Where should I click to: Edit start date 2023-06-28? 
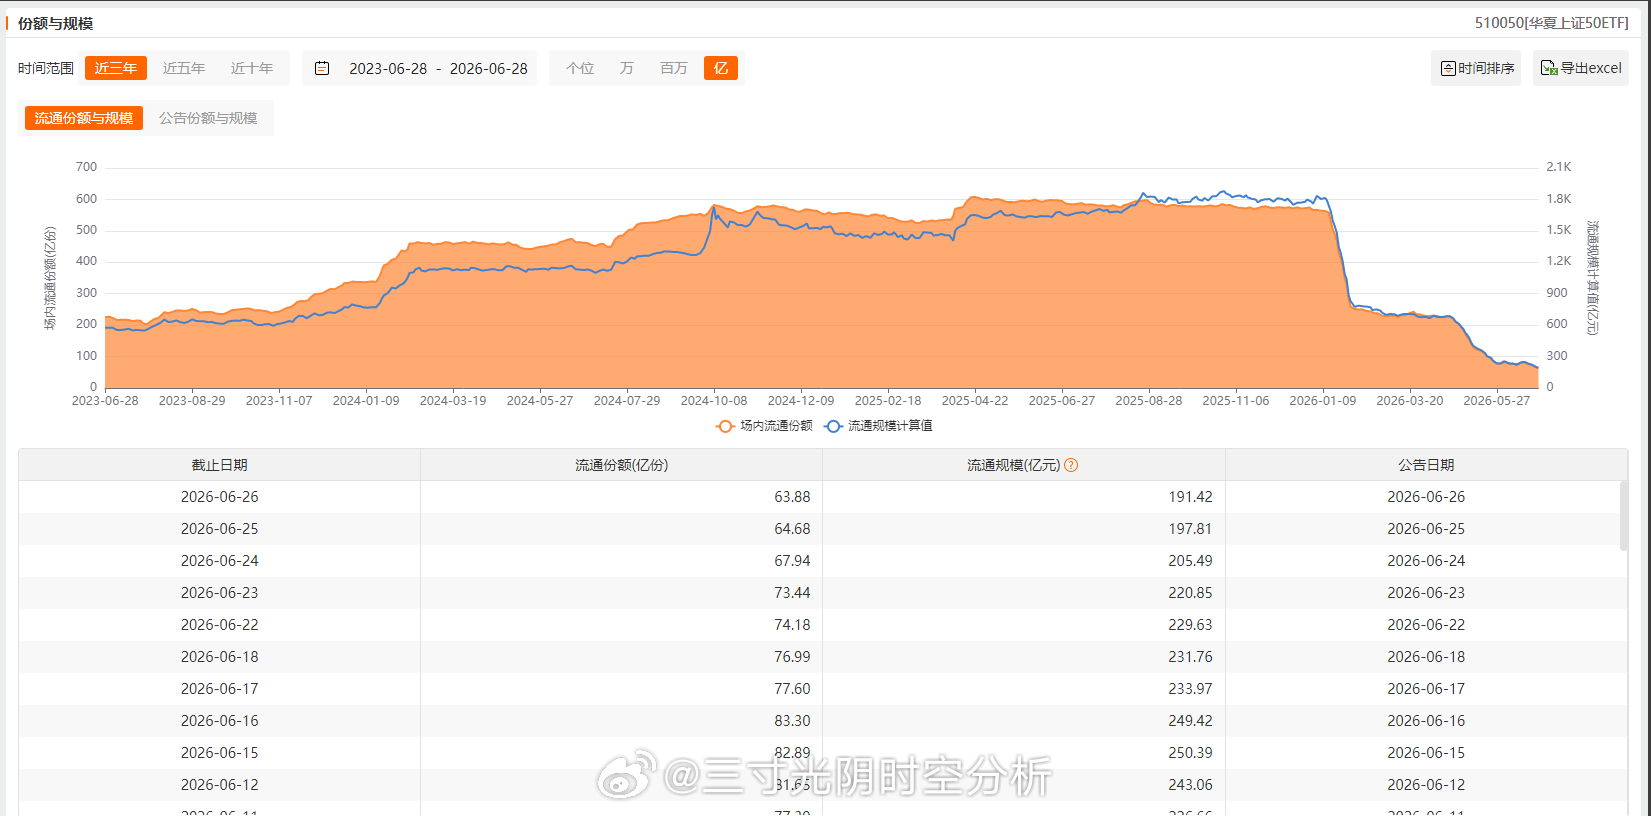pyautogui.click(x=388, y=68)
